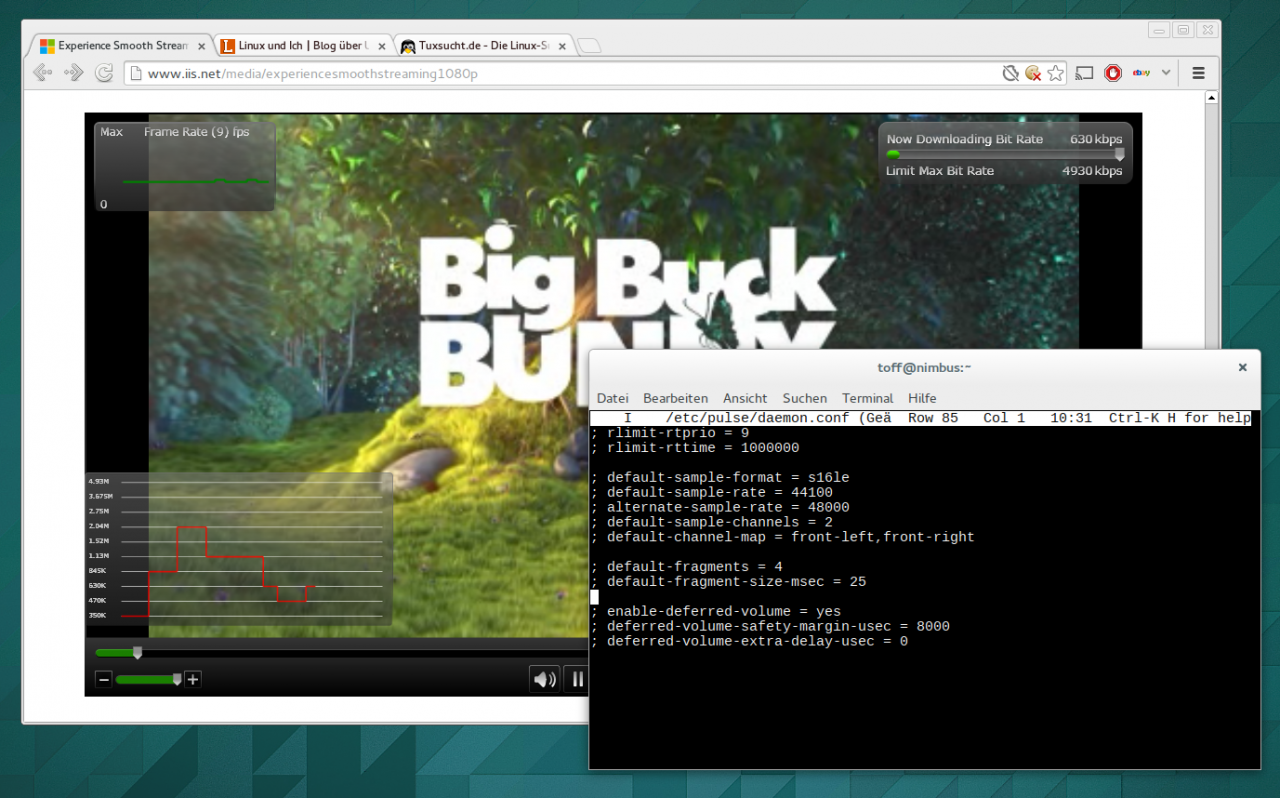Open the Chrome hamburger menu
The height and width of the screenshot is (798, 1280).
1198,73
